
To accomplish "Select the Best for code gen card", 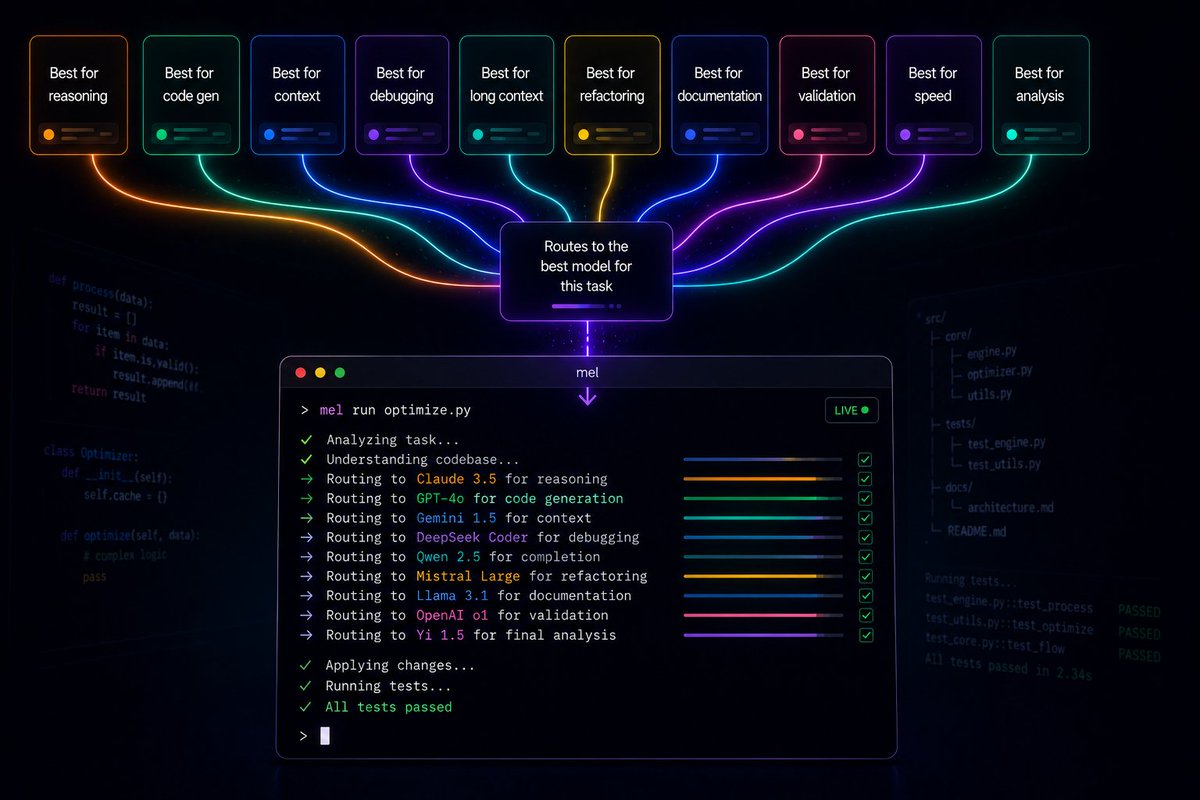I will point(191,95).
